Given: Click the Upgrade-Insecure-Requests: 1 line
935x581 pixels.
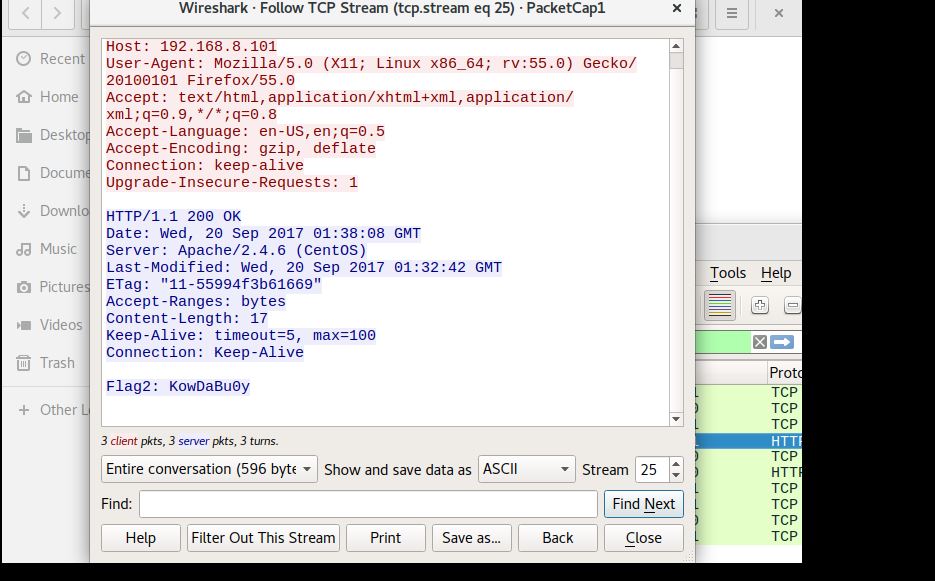Looking at the screenshot, I should pyautogui.click(x=232, y=183).
